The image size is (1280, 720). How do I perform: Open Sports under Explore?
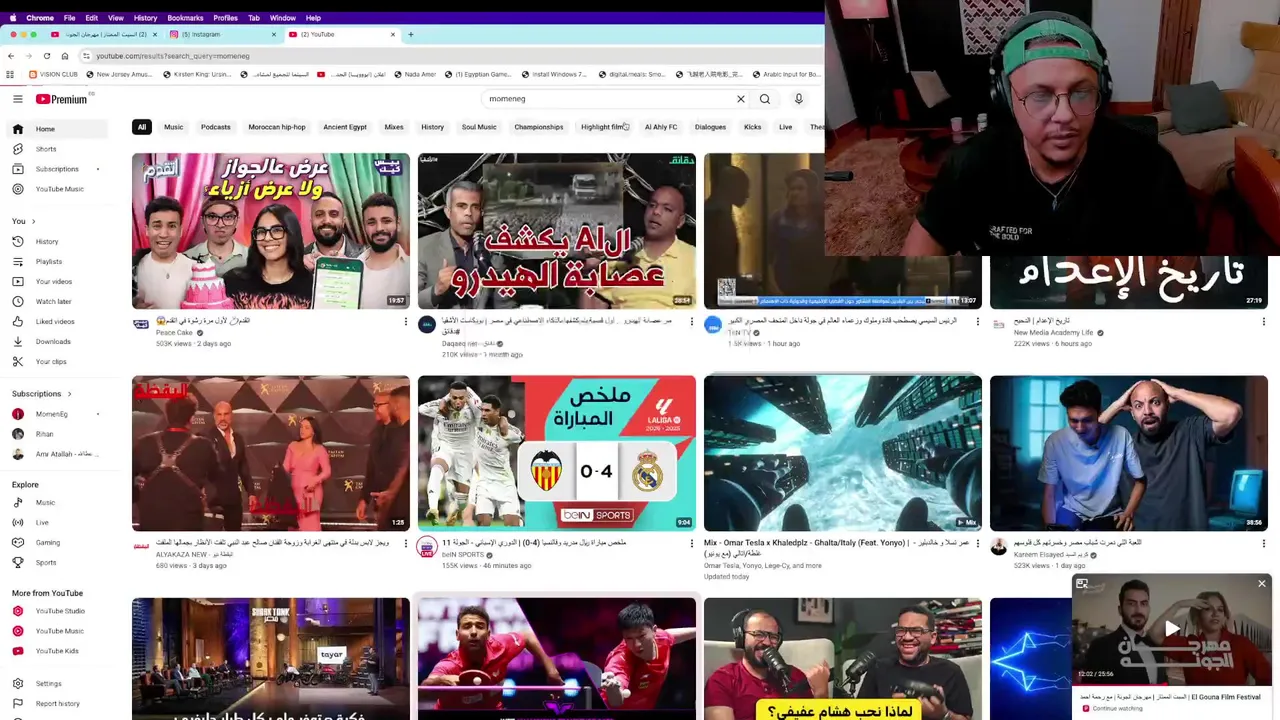[57, 562]
